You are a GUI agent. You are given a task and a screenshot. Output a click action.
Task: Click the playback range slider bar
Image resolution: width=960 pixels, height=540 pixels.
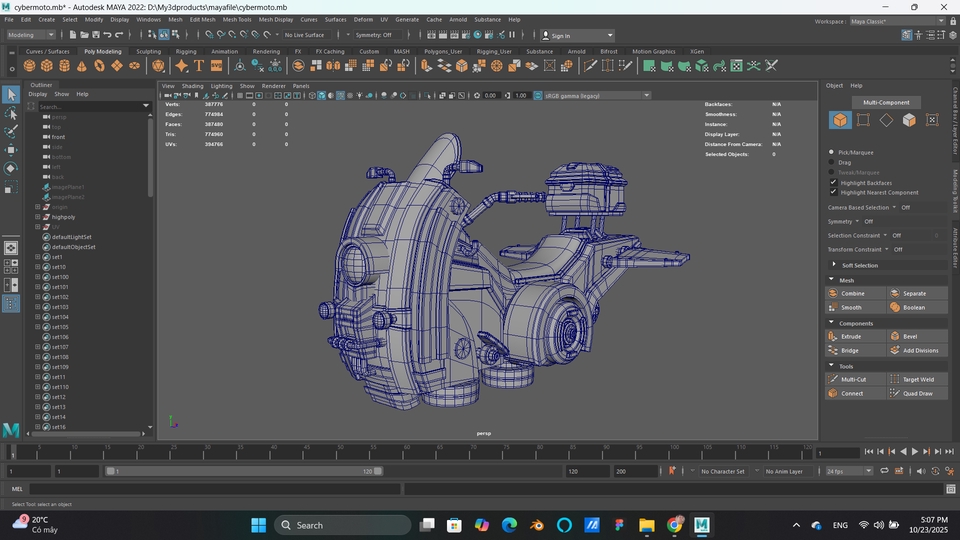tap(244, 471)
